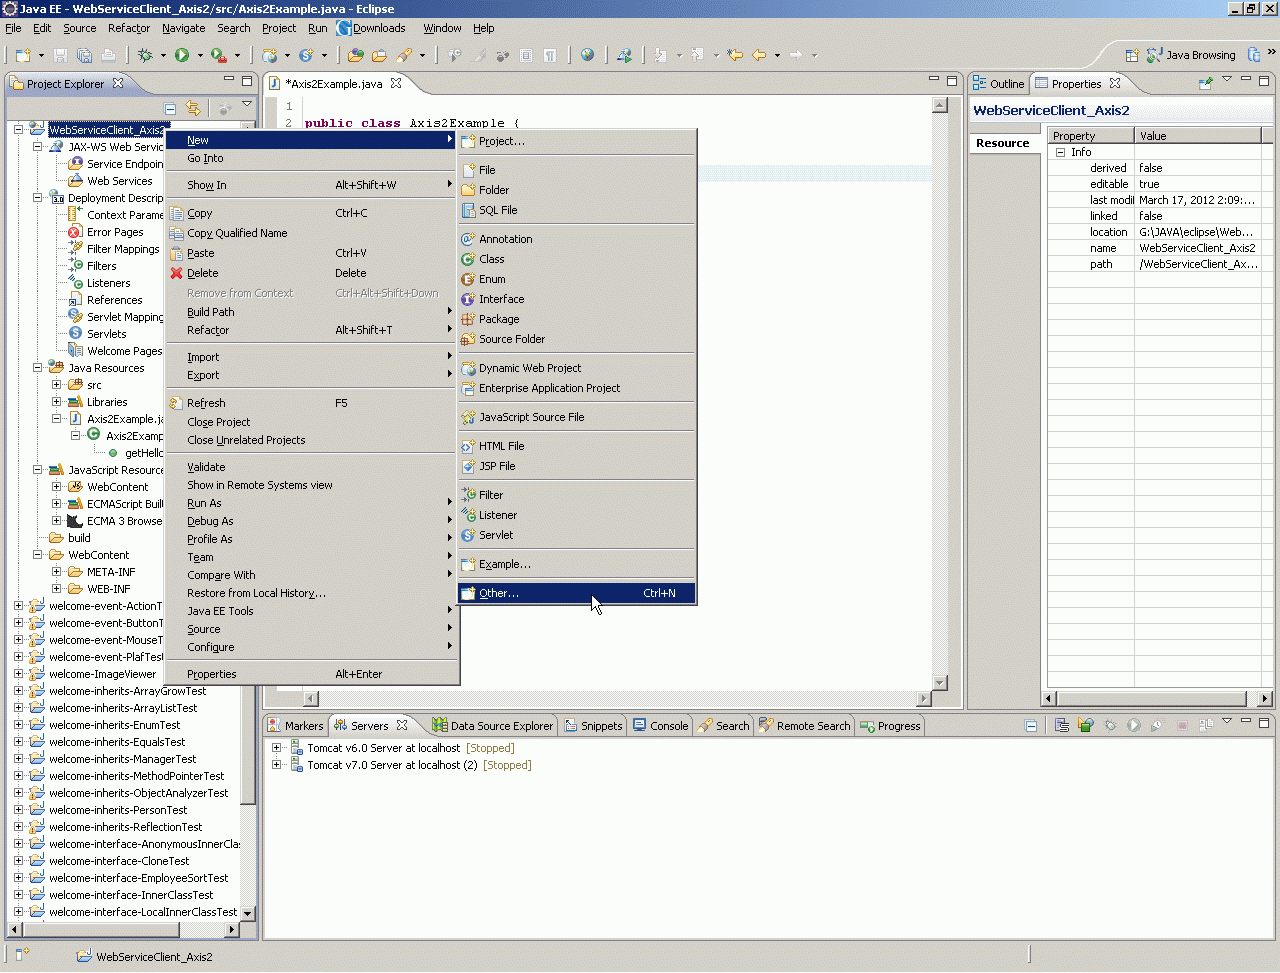1280x973 pixels.
Task: Switch to the Markers tab
Action: [296, 726]
